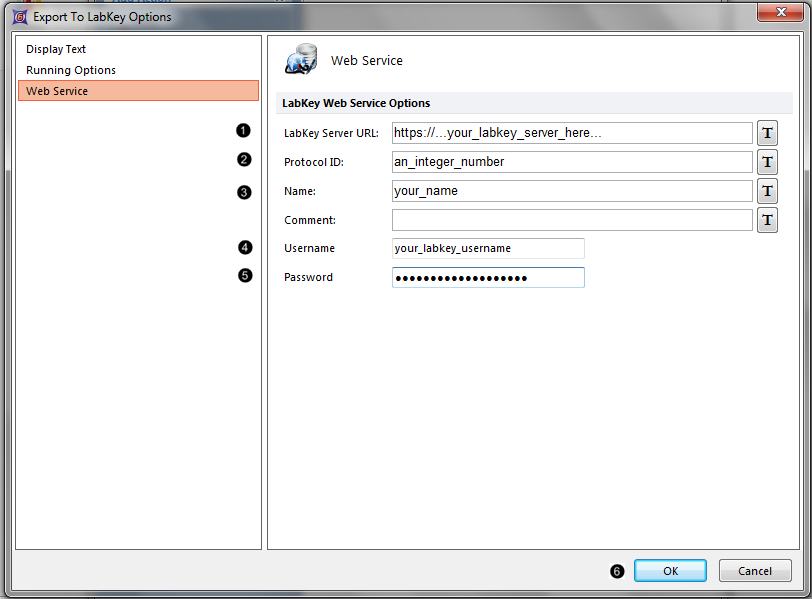The image size is (812, 599).
Task: Focus the LabKey Server URL text field
Action: (x=571, y=133)
